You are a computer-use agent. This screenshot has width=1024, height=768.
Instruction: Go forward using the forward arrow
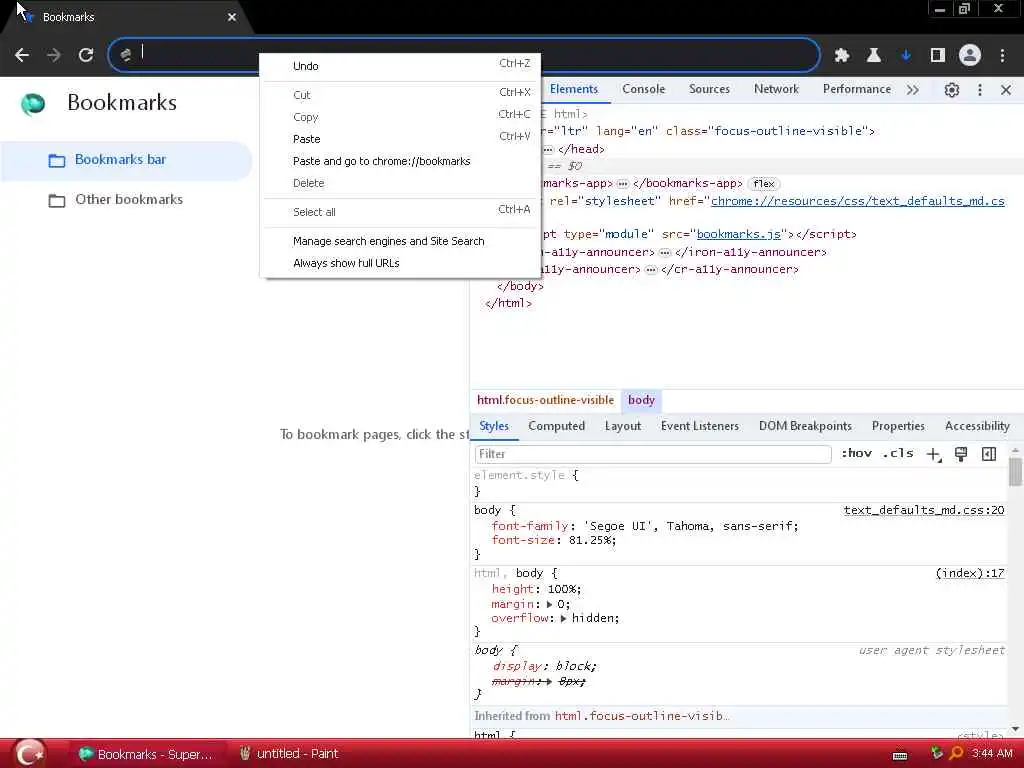click(54, 55)
